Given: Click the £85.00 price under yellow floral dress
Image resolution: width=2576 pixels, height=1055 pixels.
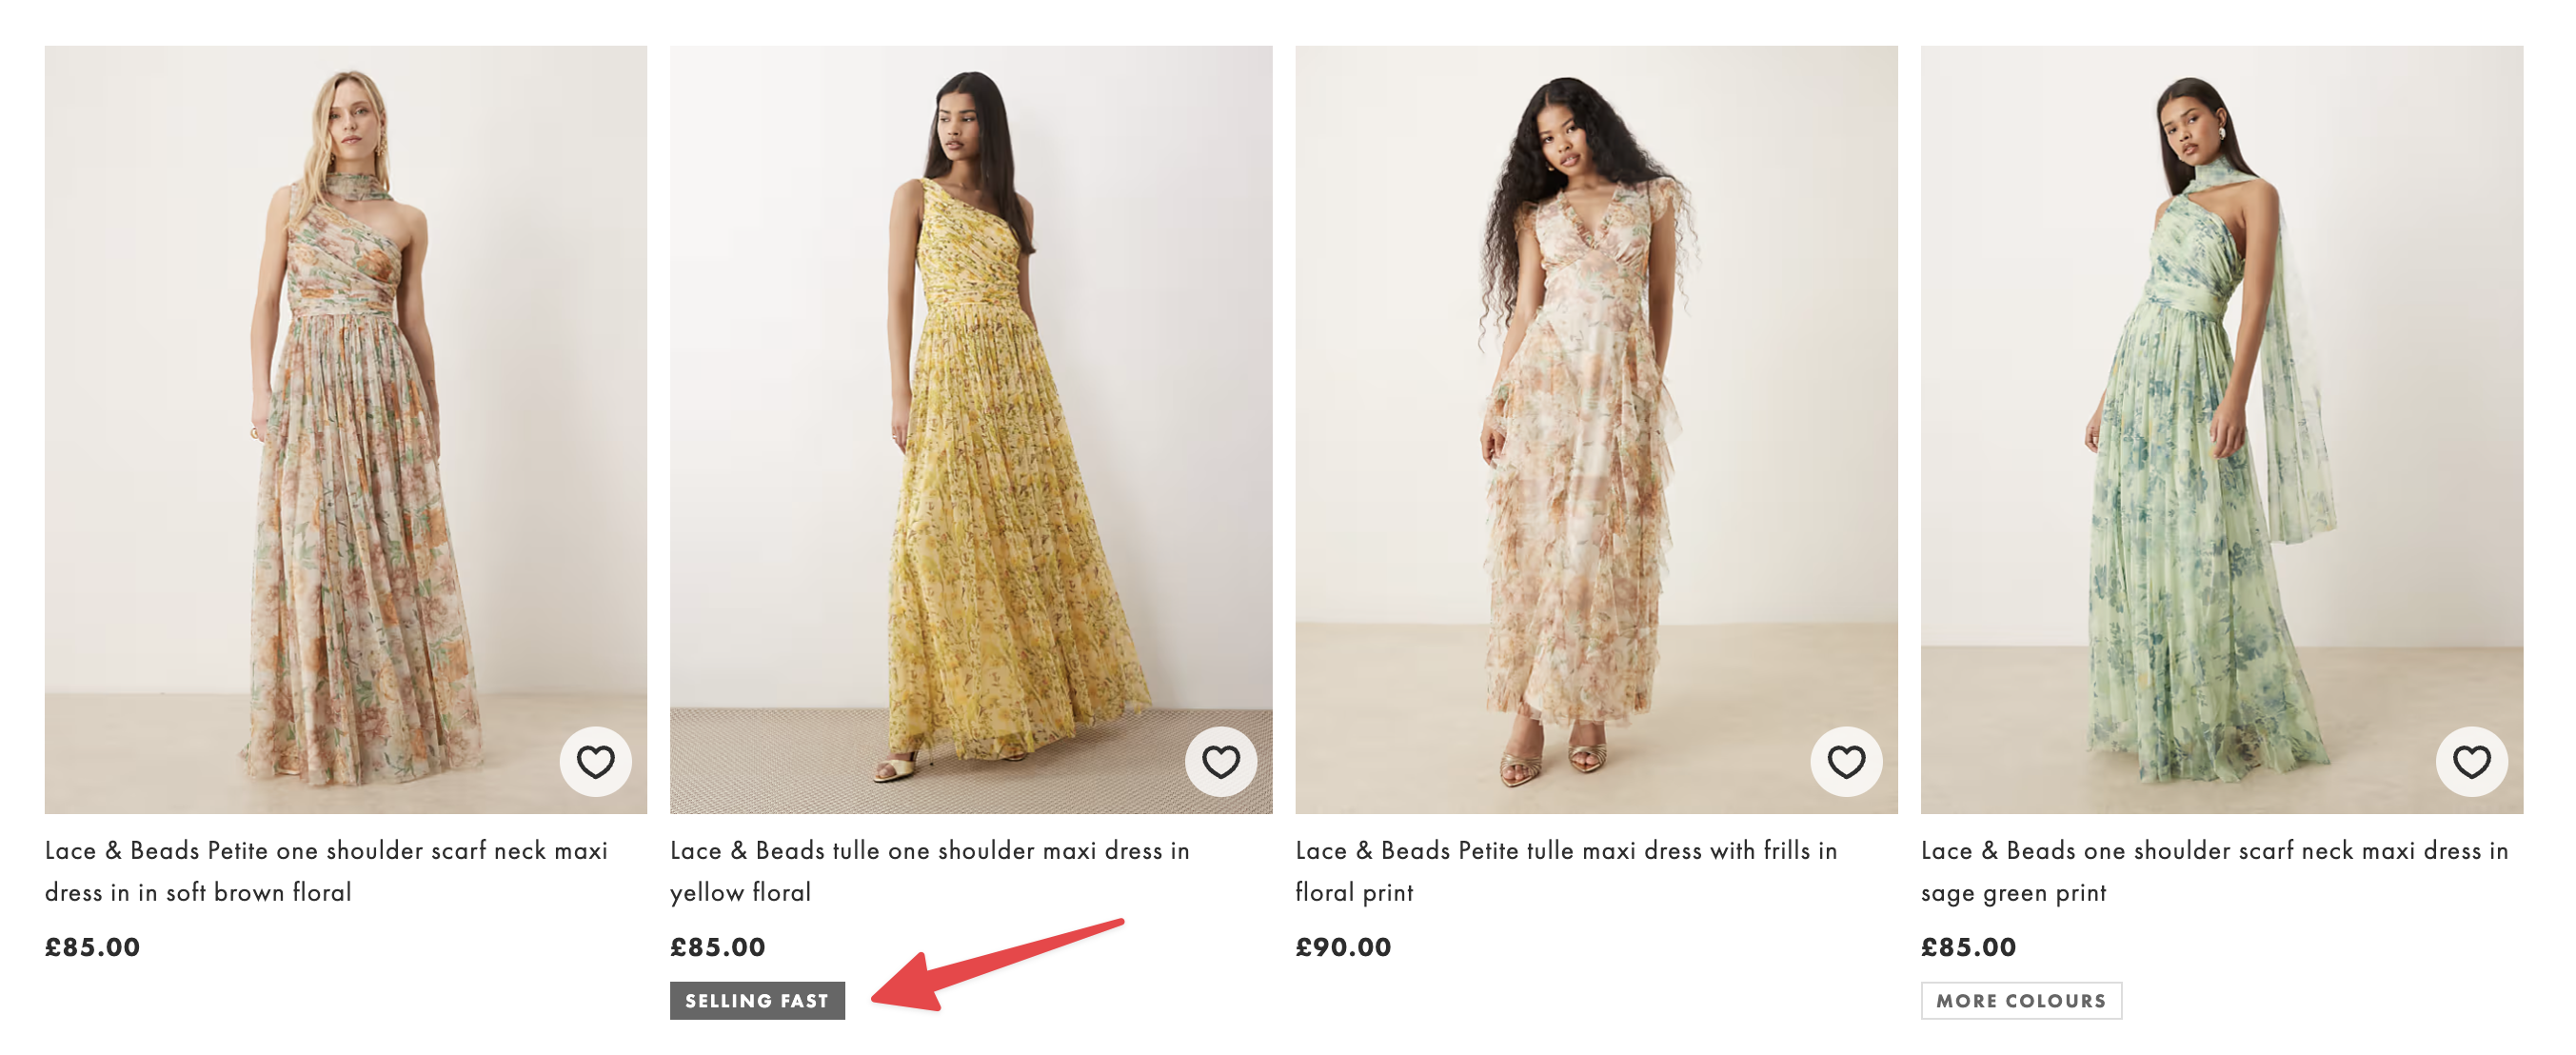Looking at the screenshot, I should tap(717, 947).
